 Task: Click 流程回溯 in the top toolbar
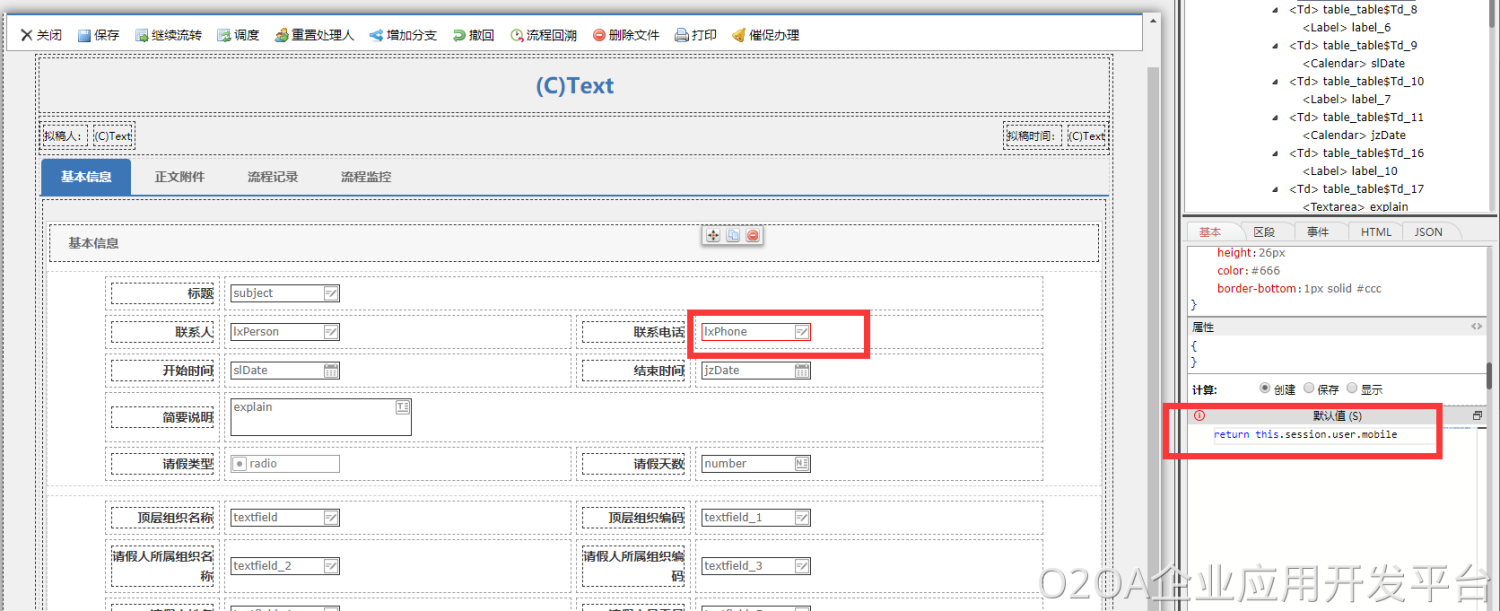(x=543, y=35)
